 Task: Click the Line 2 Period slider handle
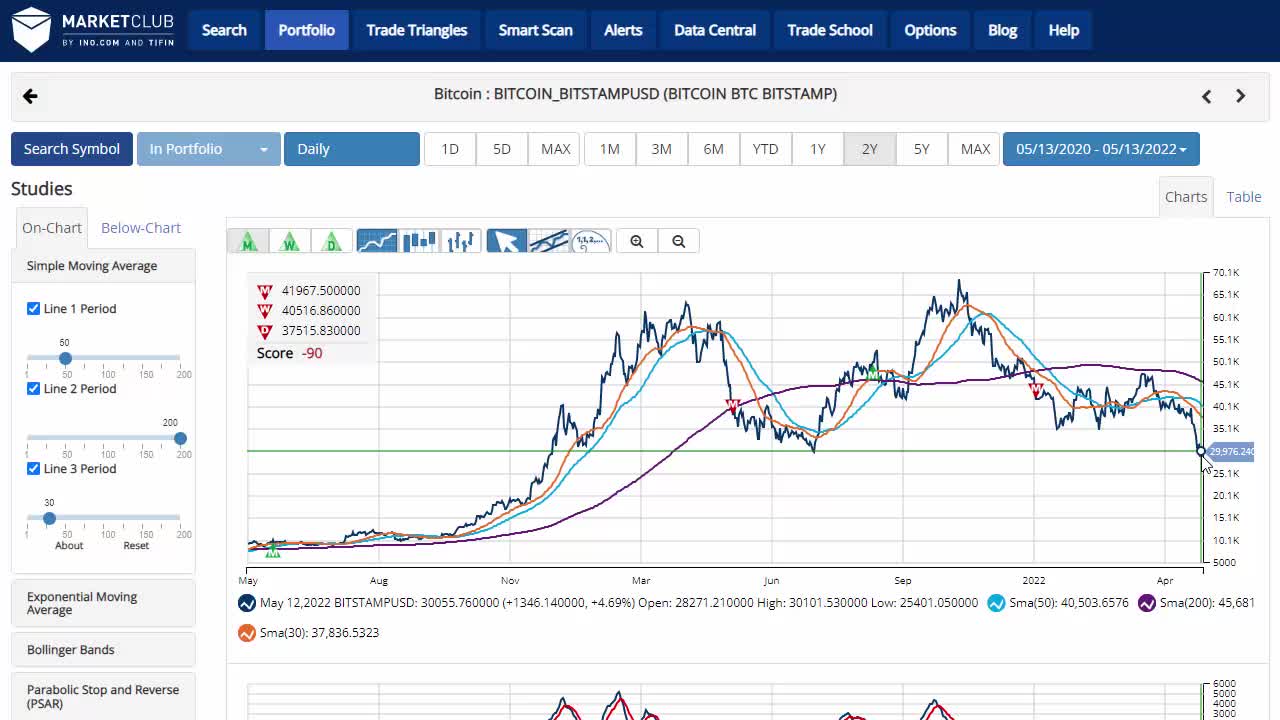(180, 438)
